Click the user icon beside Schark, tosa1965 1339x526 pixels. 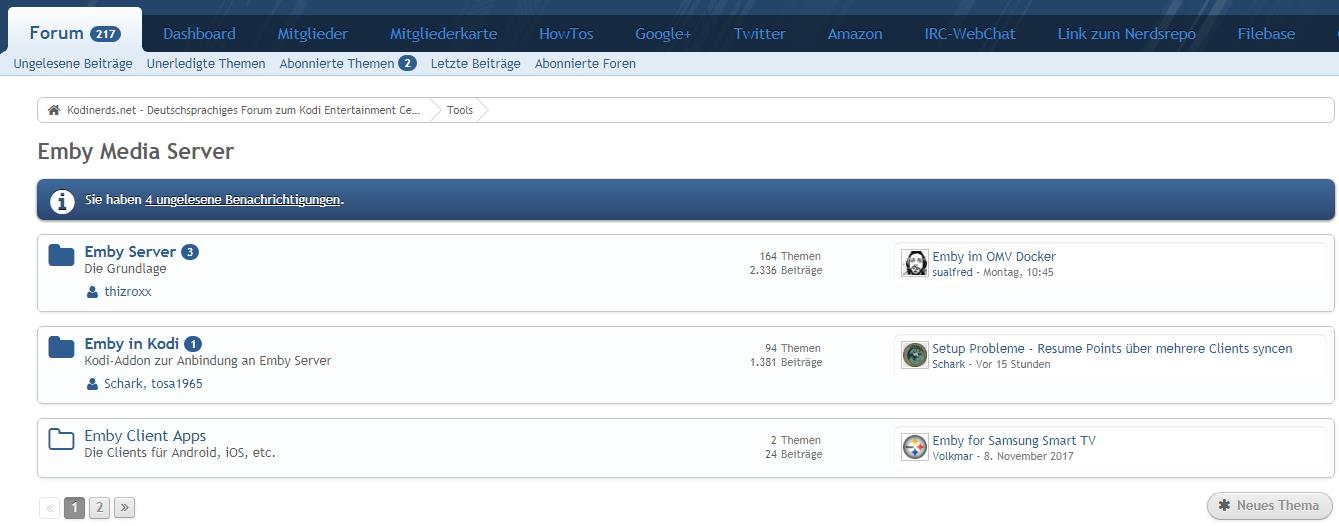93,384
